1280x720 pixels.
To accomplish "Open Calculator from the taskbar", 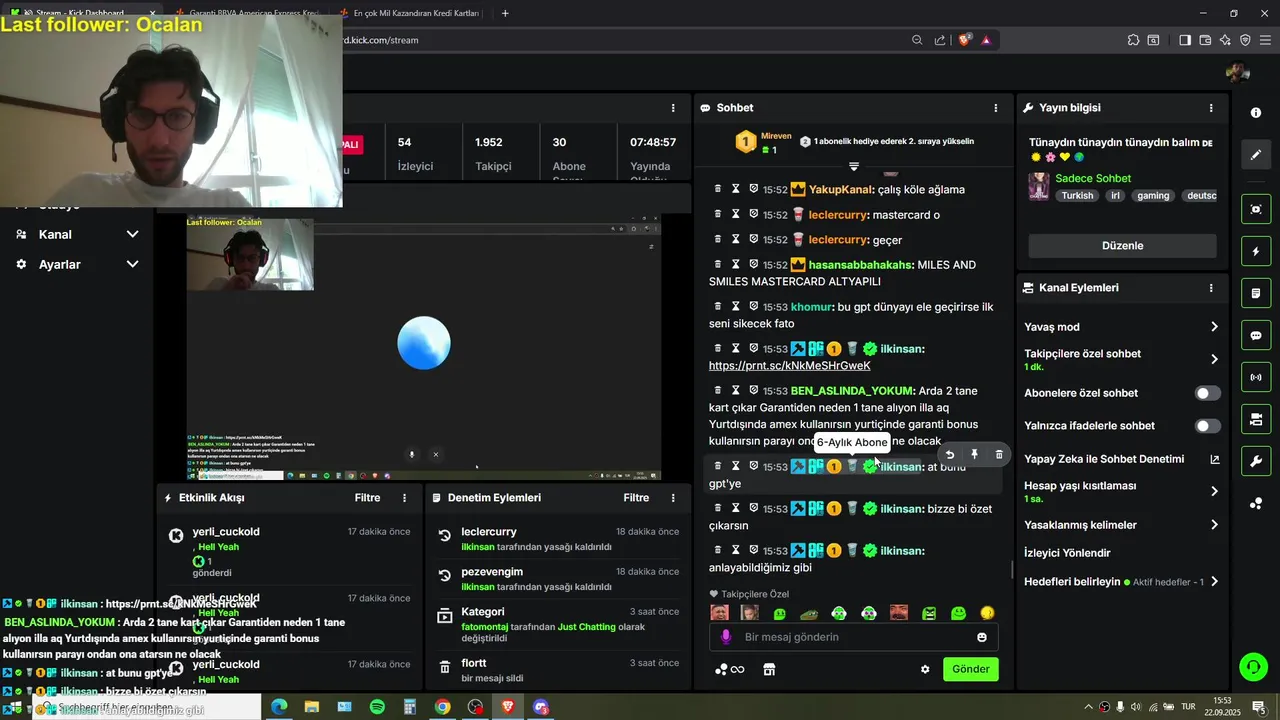I will pos(410,707).
